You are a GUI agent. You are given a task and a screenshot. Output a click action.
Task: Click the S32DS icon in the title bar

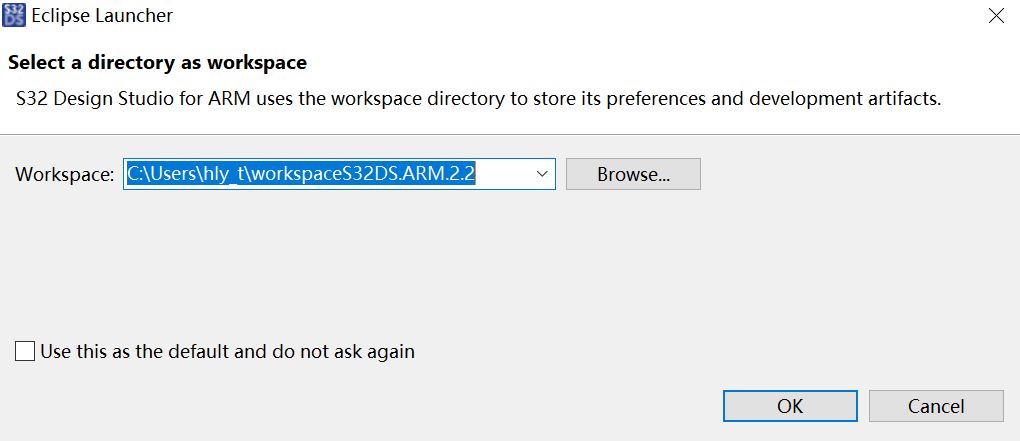[15, 16]
